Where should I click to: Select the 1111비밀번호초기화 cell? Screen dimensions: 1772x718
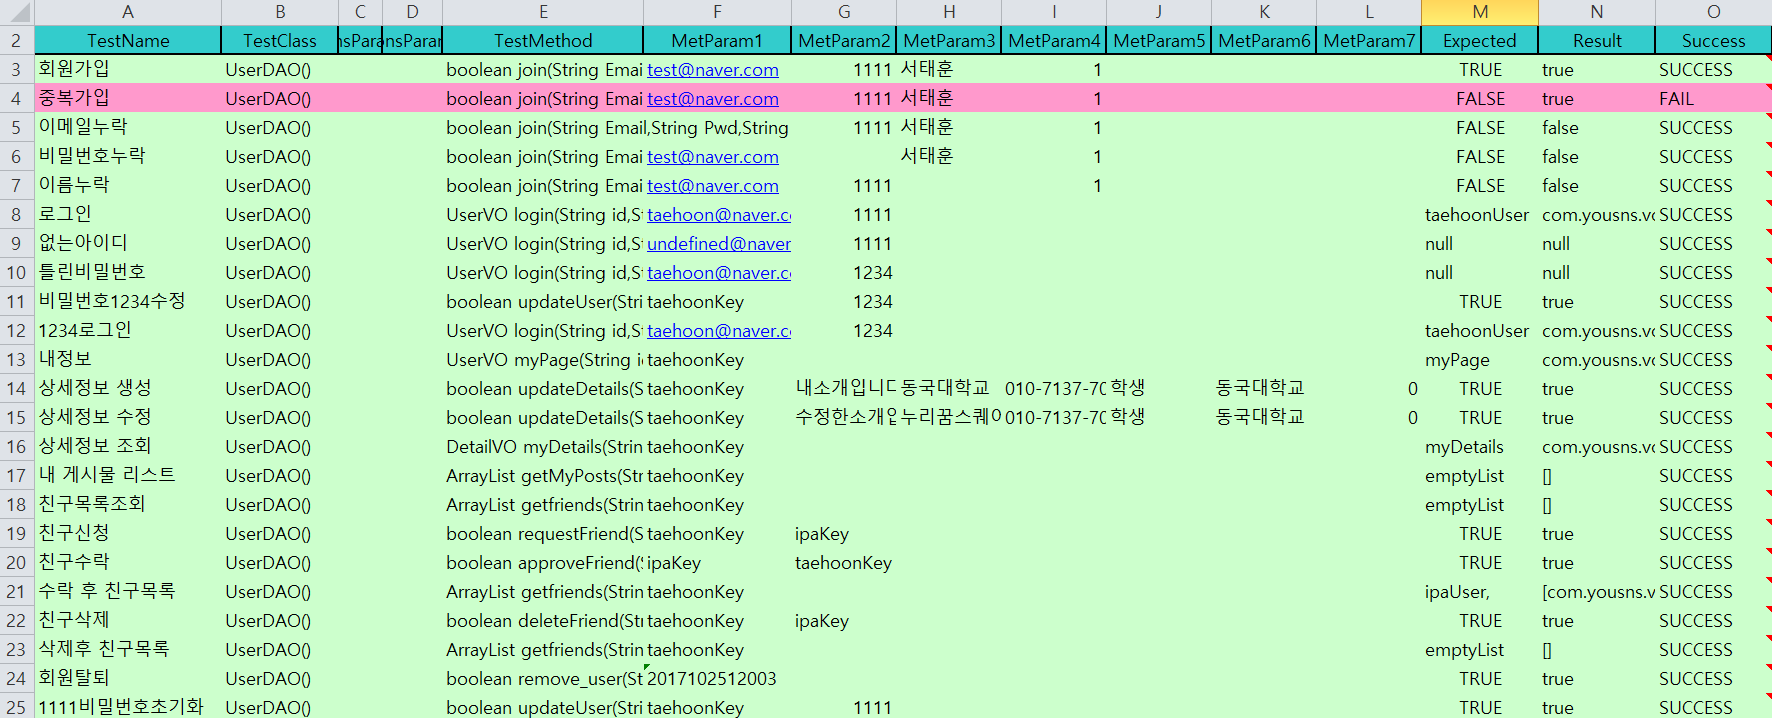click(128, 706)
